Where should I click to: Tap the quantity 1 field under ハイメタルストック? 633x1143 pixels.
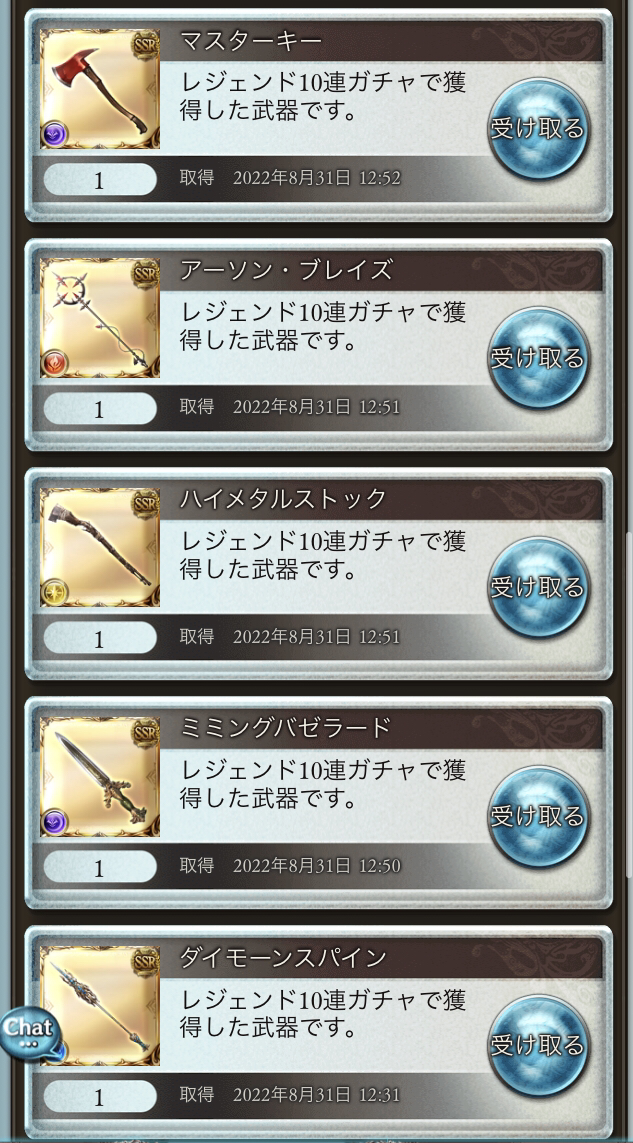coord(100,639)
